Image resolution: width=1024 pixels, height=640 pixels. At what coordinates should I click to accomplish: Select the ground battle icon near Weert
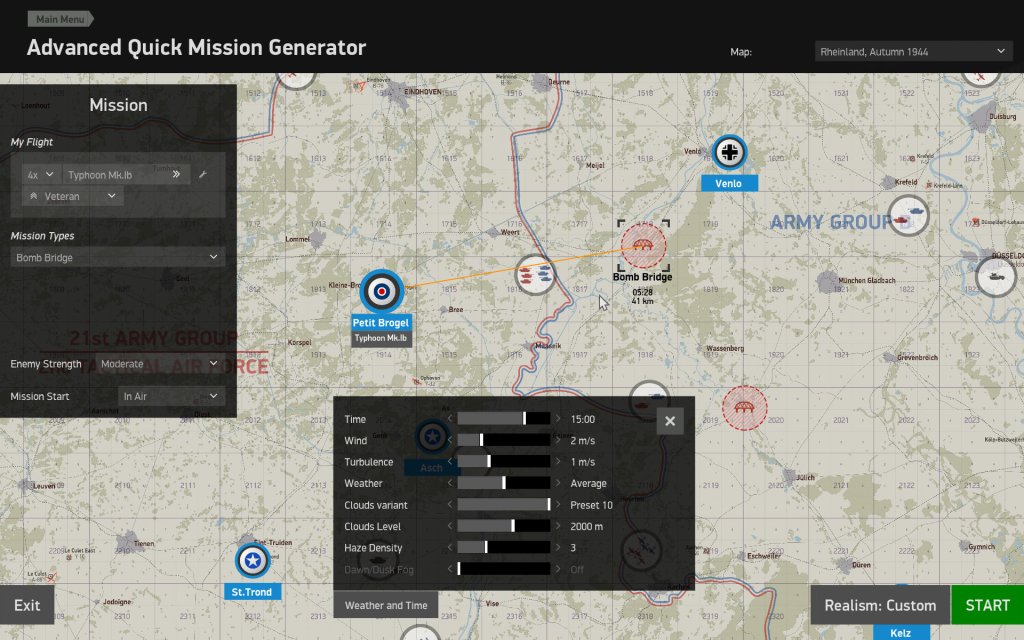coord(535,275)
